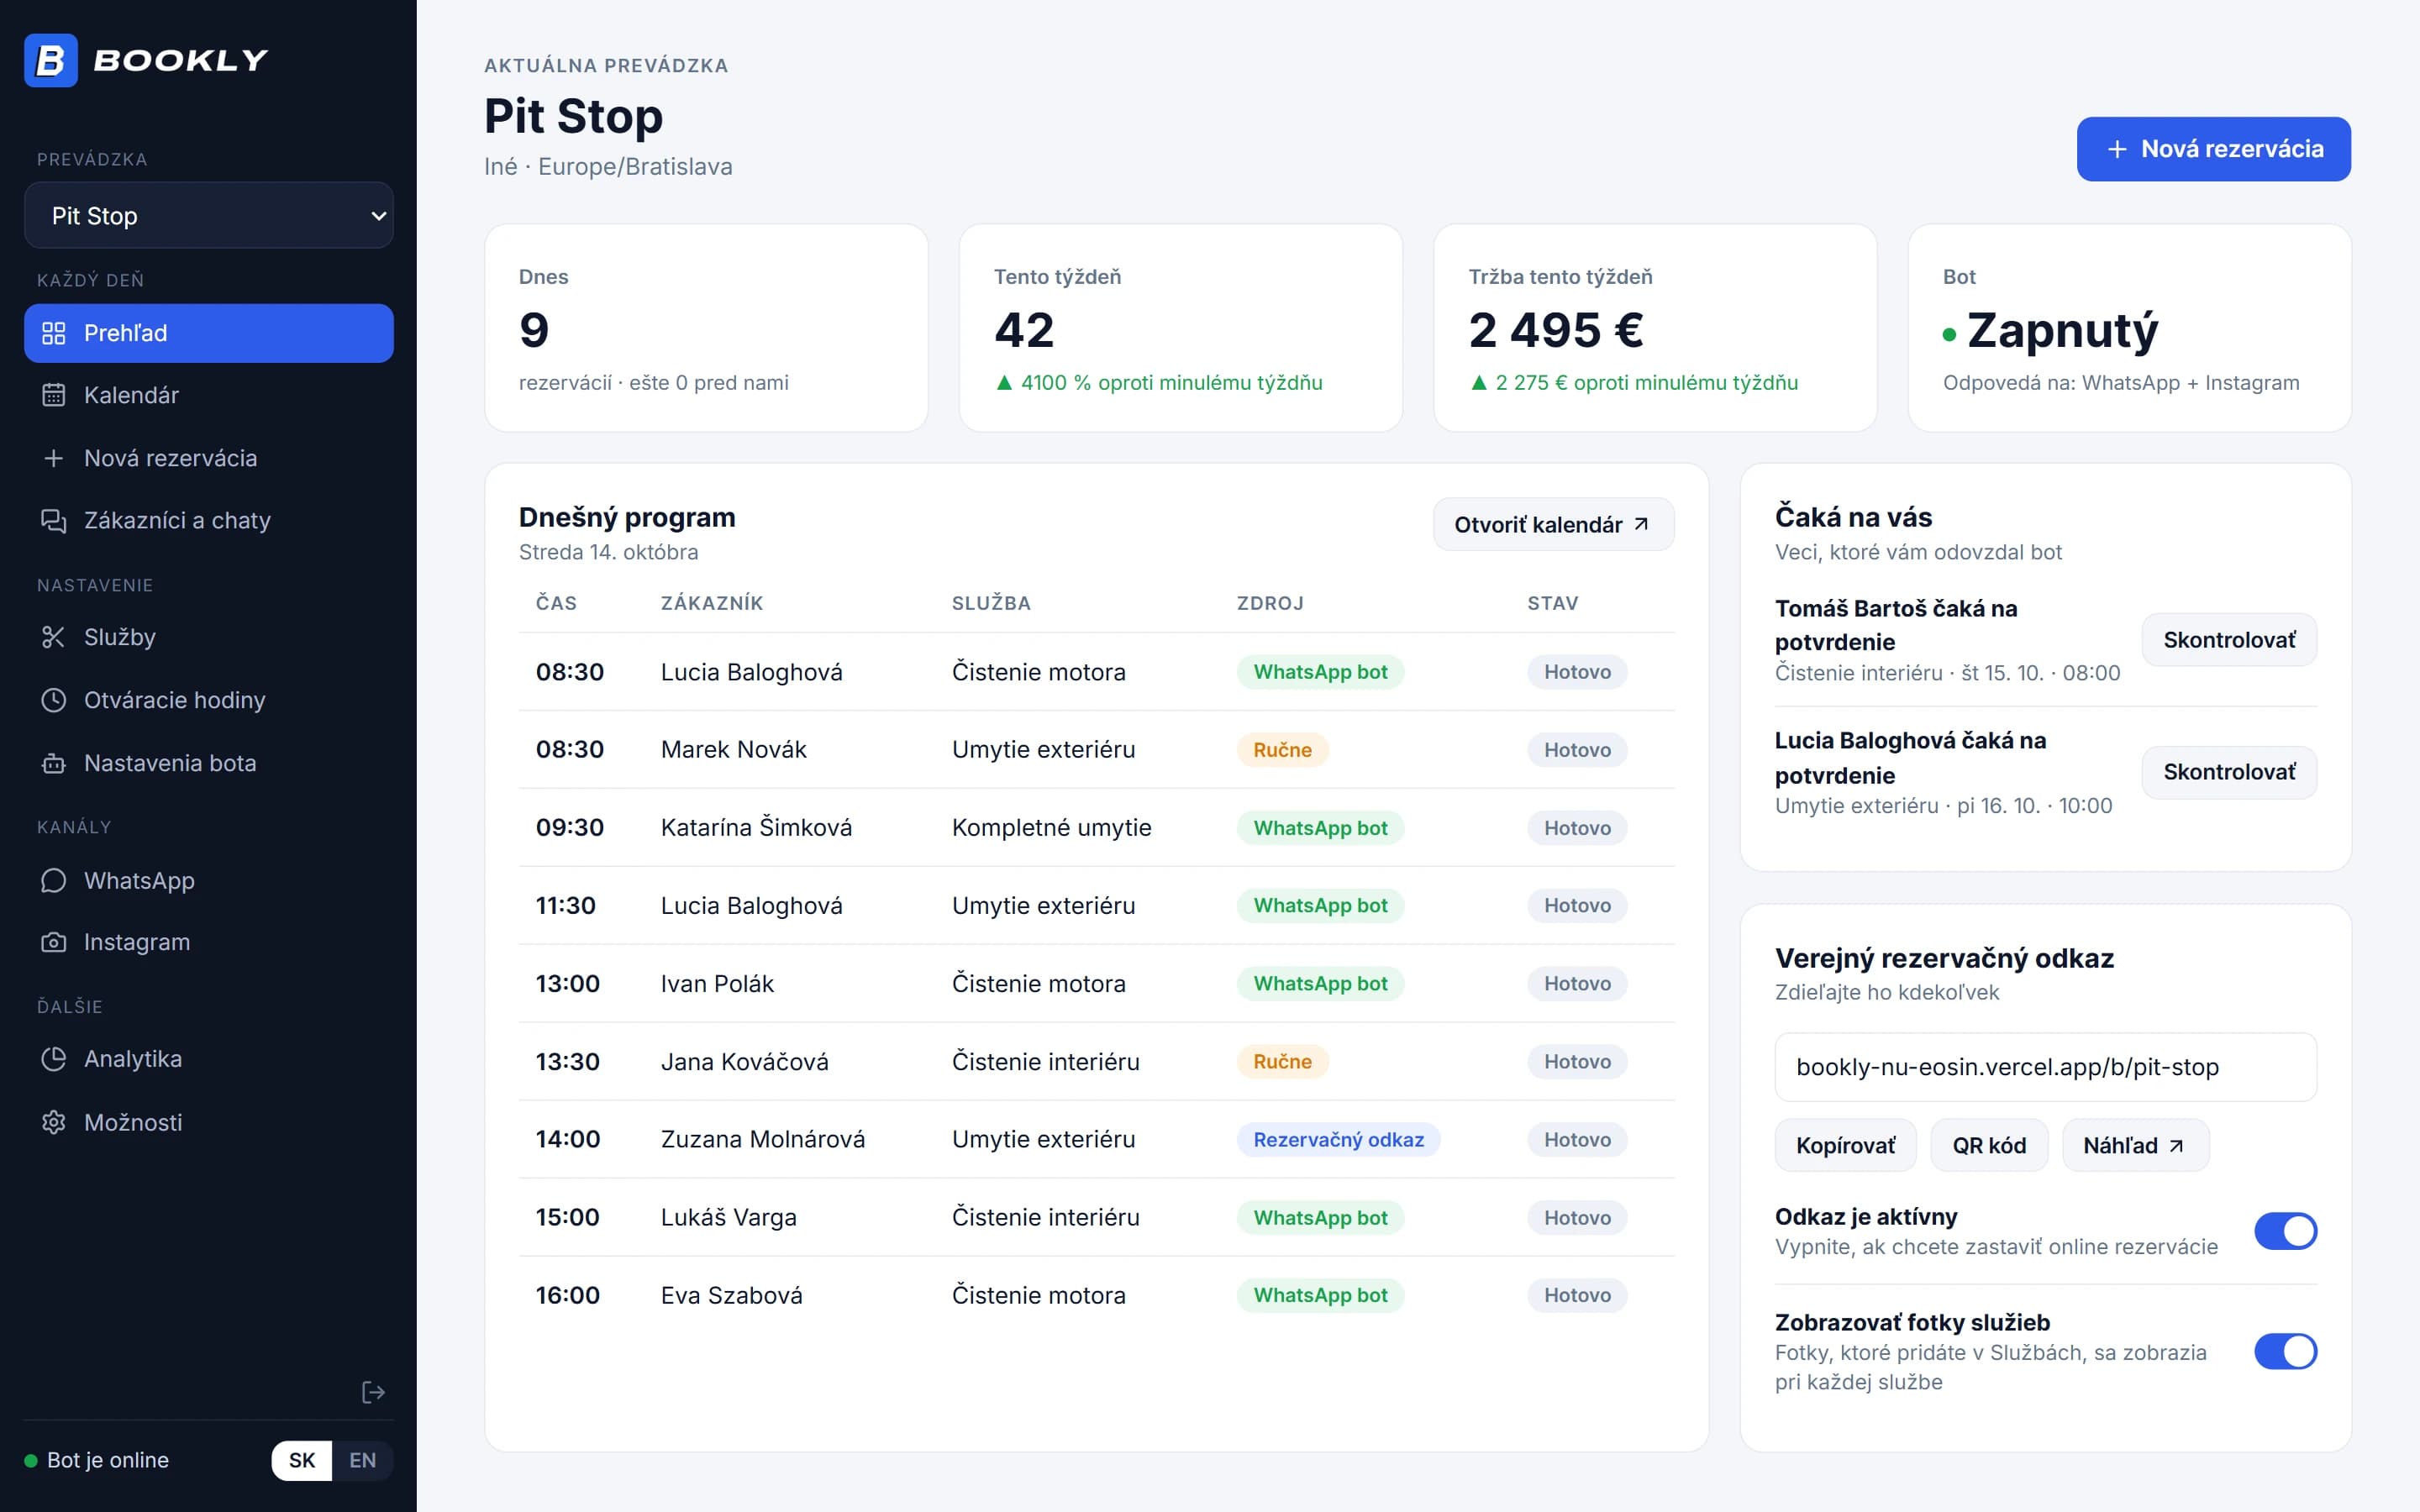The height and width of the screenshot is (1512, 2420).
Task: Click Otvoriť kalendár button
Action: coord(1553,524)
